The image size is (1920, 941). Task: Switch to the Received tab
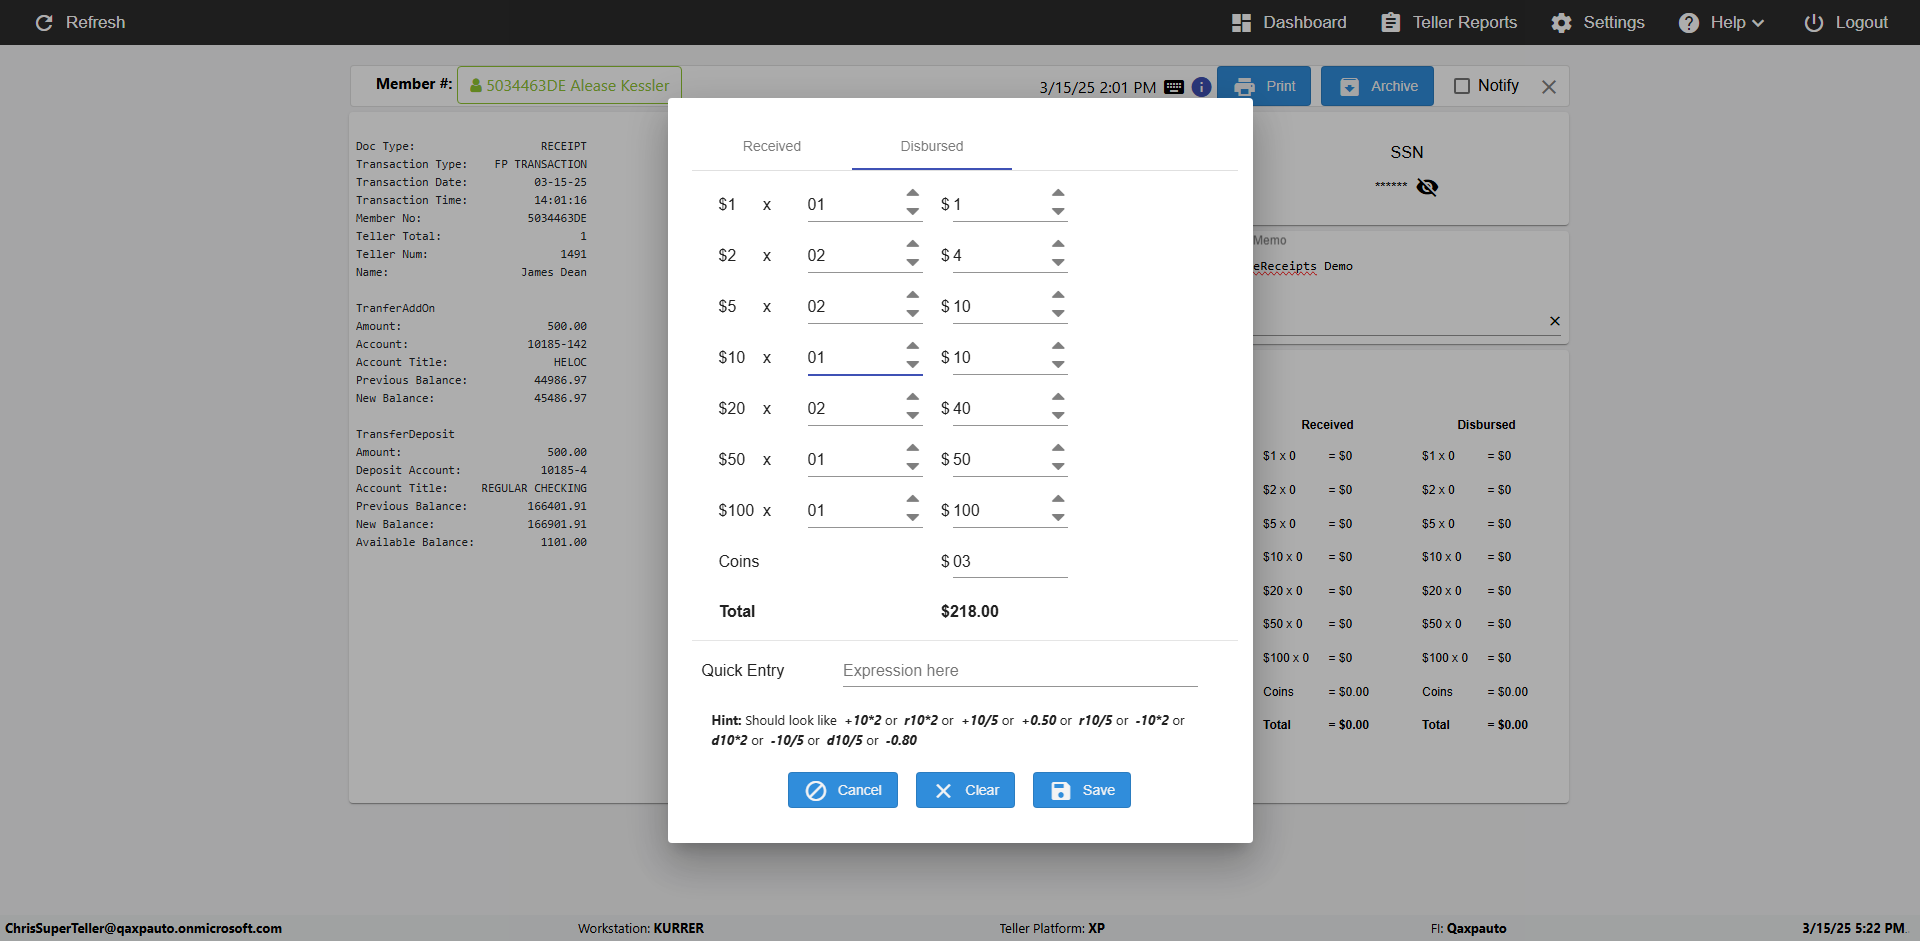pos(772,146)
